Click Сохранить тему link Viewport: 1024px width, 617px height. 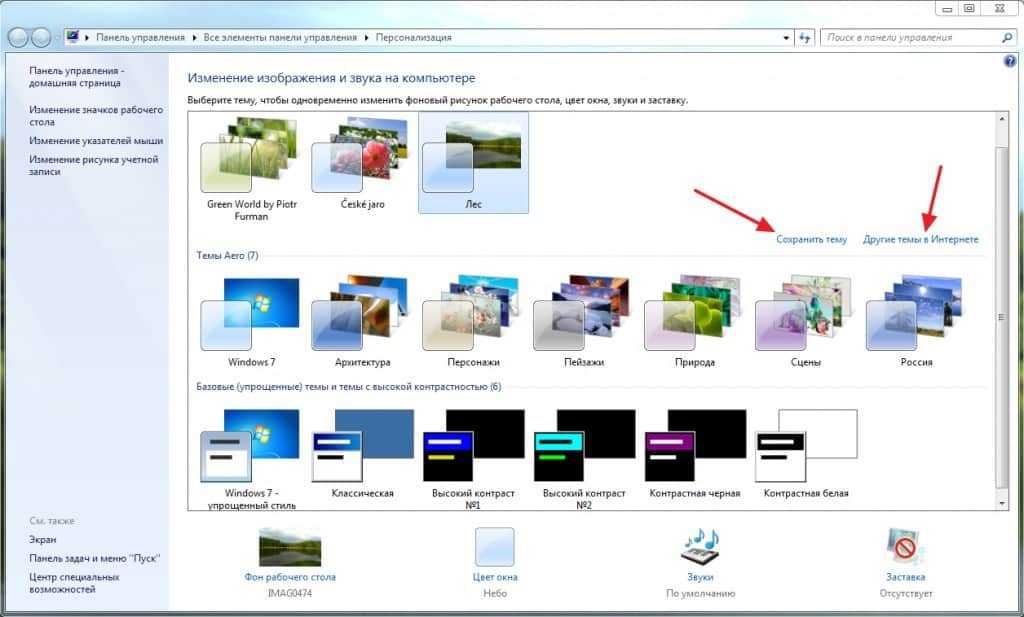click(811, 240)
